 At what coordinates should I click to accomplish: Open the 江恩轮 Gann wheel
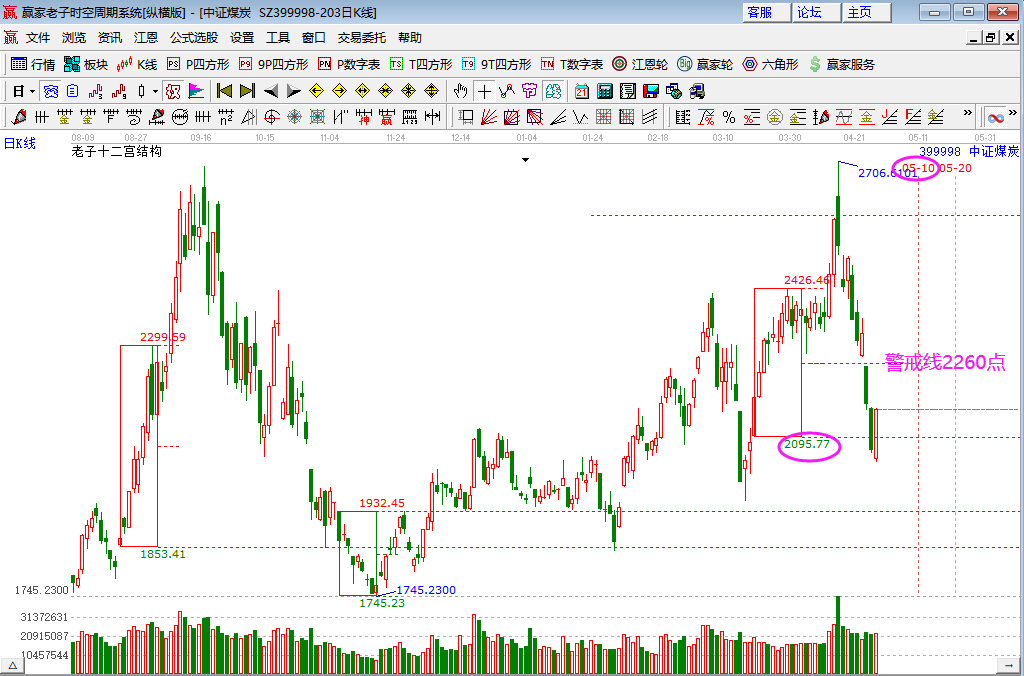[x=640, y=64]
